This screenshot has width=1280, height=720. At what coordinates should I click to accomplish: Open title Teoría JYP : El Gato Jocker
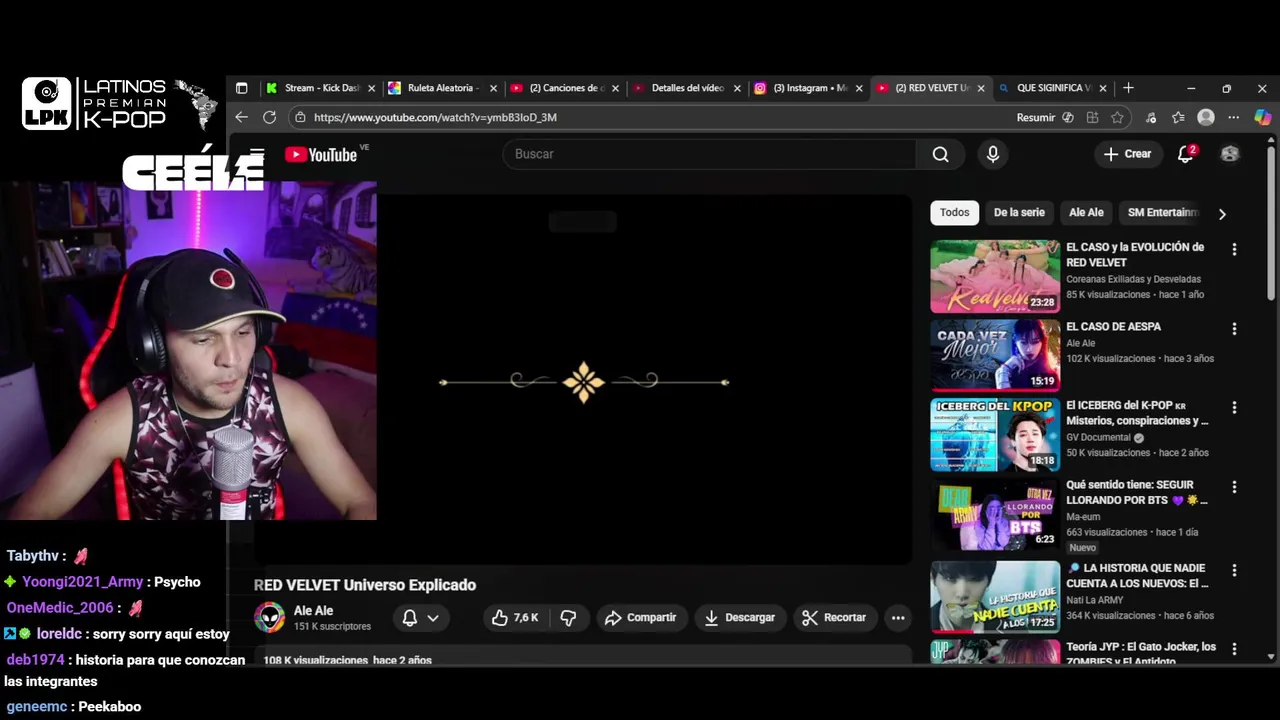[1141, 653]
